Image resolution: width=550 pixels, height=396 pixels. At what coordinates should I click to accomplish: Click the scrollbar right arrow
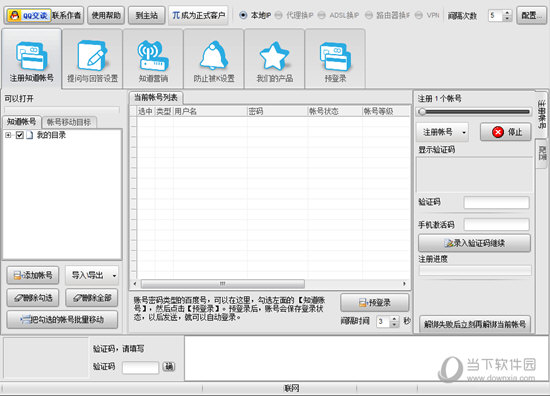[404, 283]
